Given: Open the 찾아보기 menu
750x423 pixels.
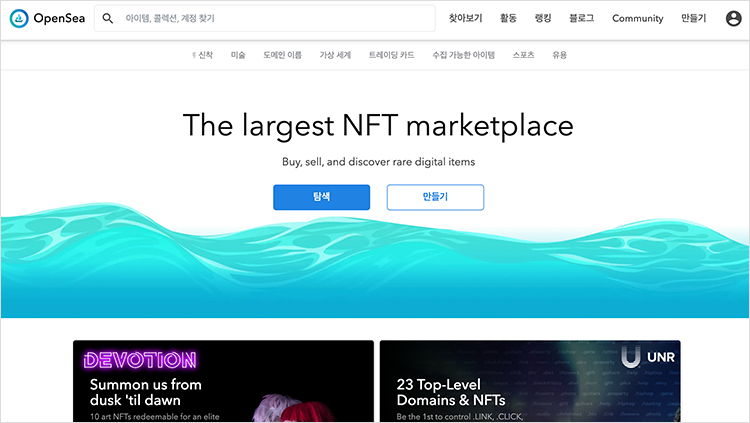Looking at the screenshot, I should [465, 19].
